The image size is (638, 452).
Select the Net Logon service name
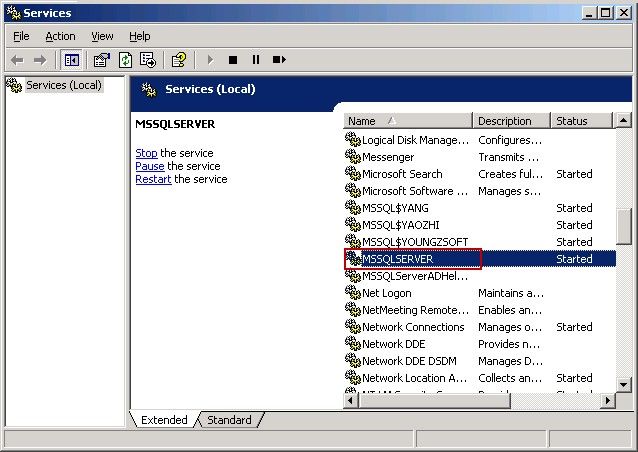(x=387, y=293)
